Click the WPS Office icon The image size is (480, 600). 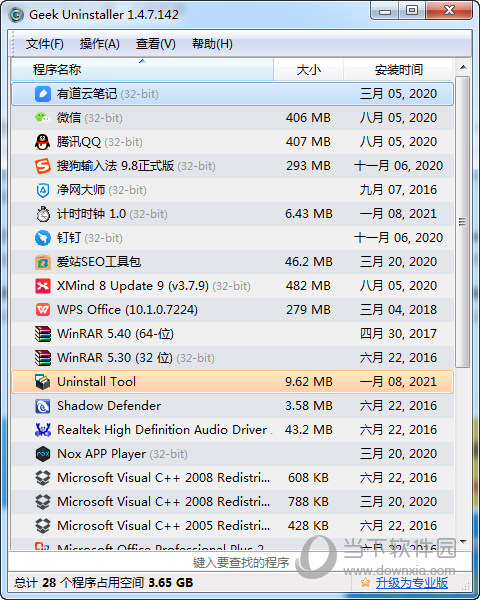(x=42, y=310)
